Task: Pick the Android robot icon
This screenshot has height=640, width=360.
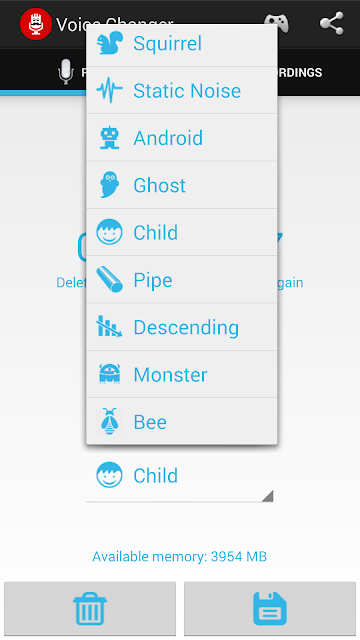Action: [109, 138]
